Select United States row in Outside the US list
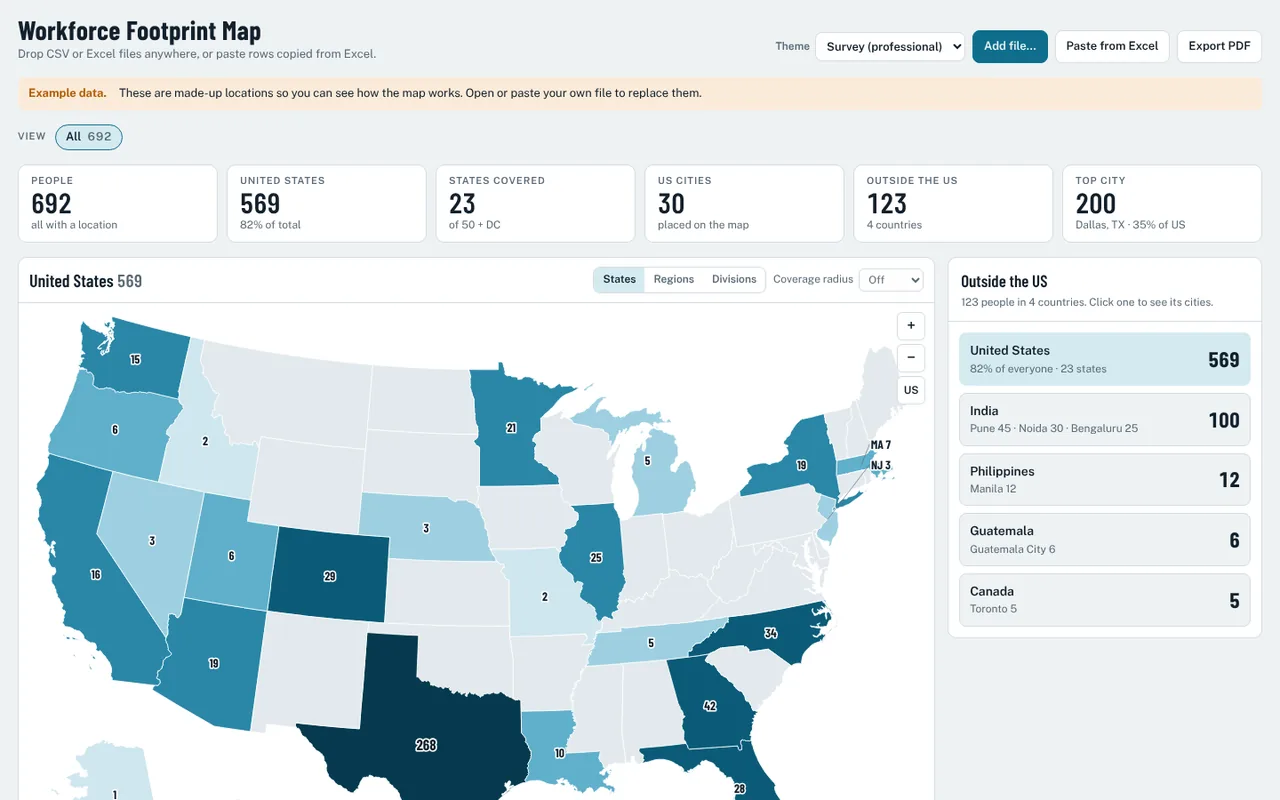 [x=1105, y=359]
